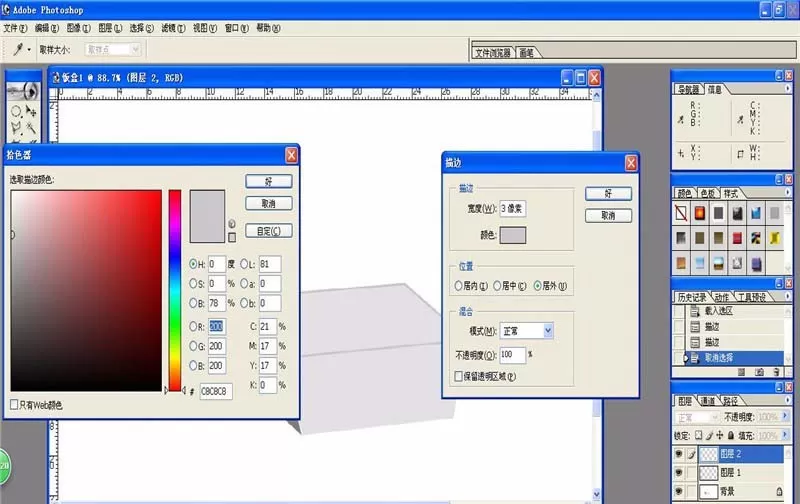Click the Photoshop header image atop toolbox
Viewport: 800px width, 504px height.
pos(23,91)
